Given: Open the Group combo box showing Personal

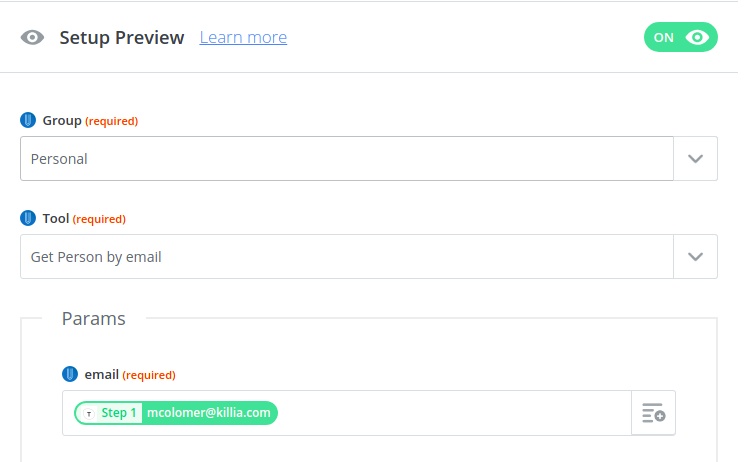Looking at the screenshot, I should point(346,159).
